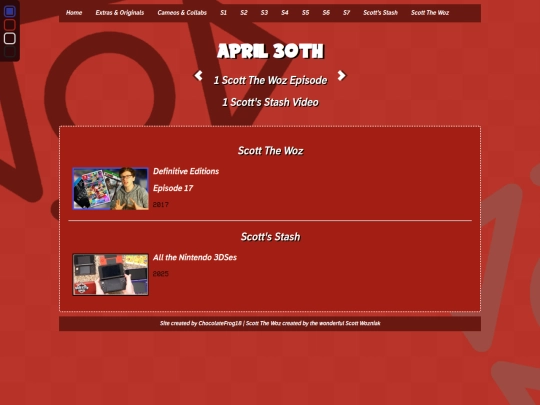Screen dimensions: 540x405
Task: Click the Scott The Woz section heading
Action: [270, 150]
